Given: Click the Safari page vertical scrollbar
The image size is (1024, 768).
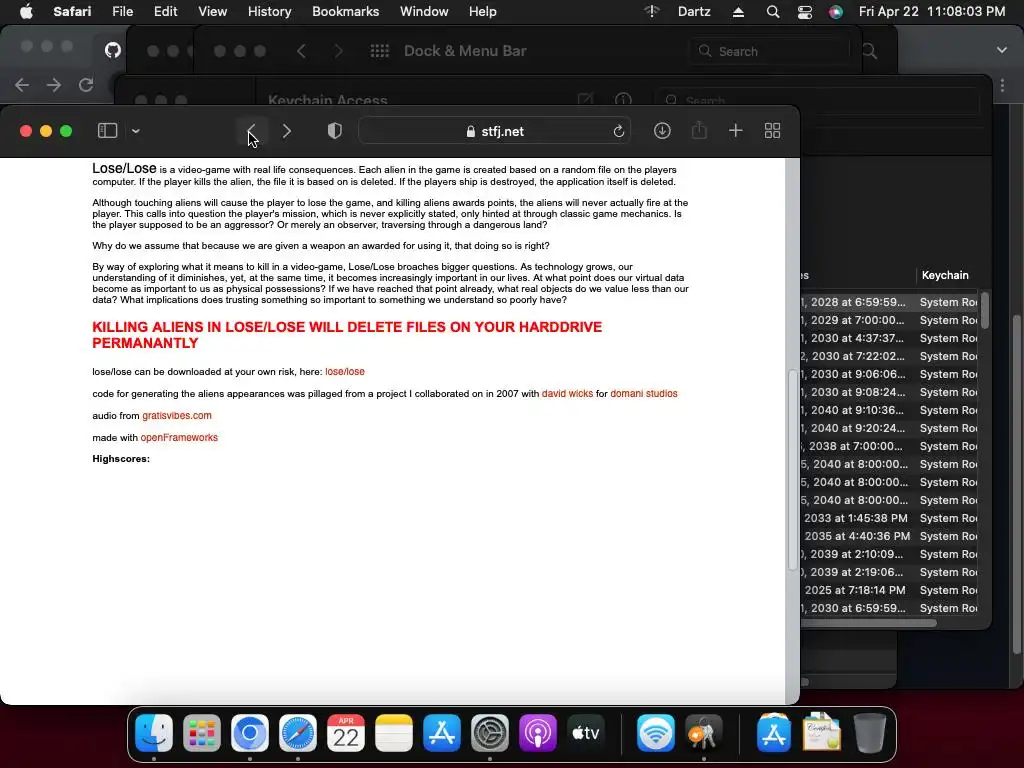Looking at the screenshot, I should click(x=792, y=470).
